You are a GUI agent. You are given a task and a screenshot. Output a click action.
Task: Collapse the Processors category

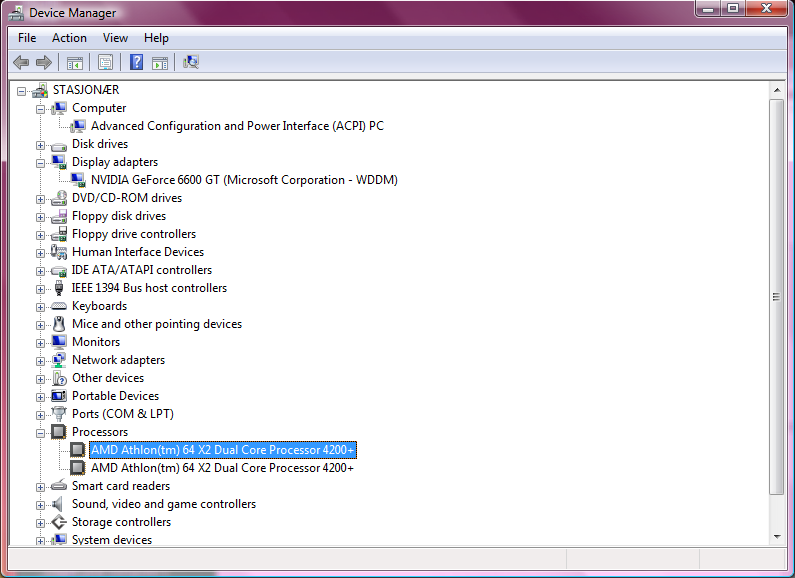point(40,433)
